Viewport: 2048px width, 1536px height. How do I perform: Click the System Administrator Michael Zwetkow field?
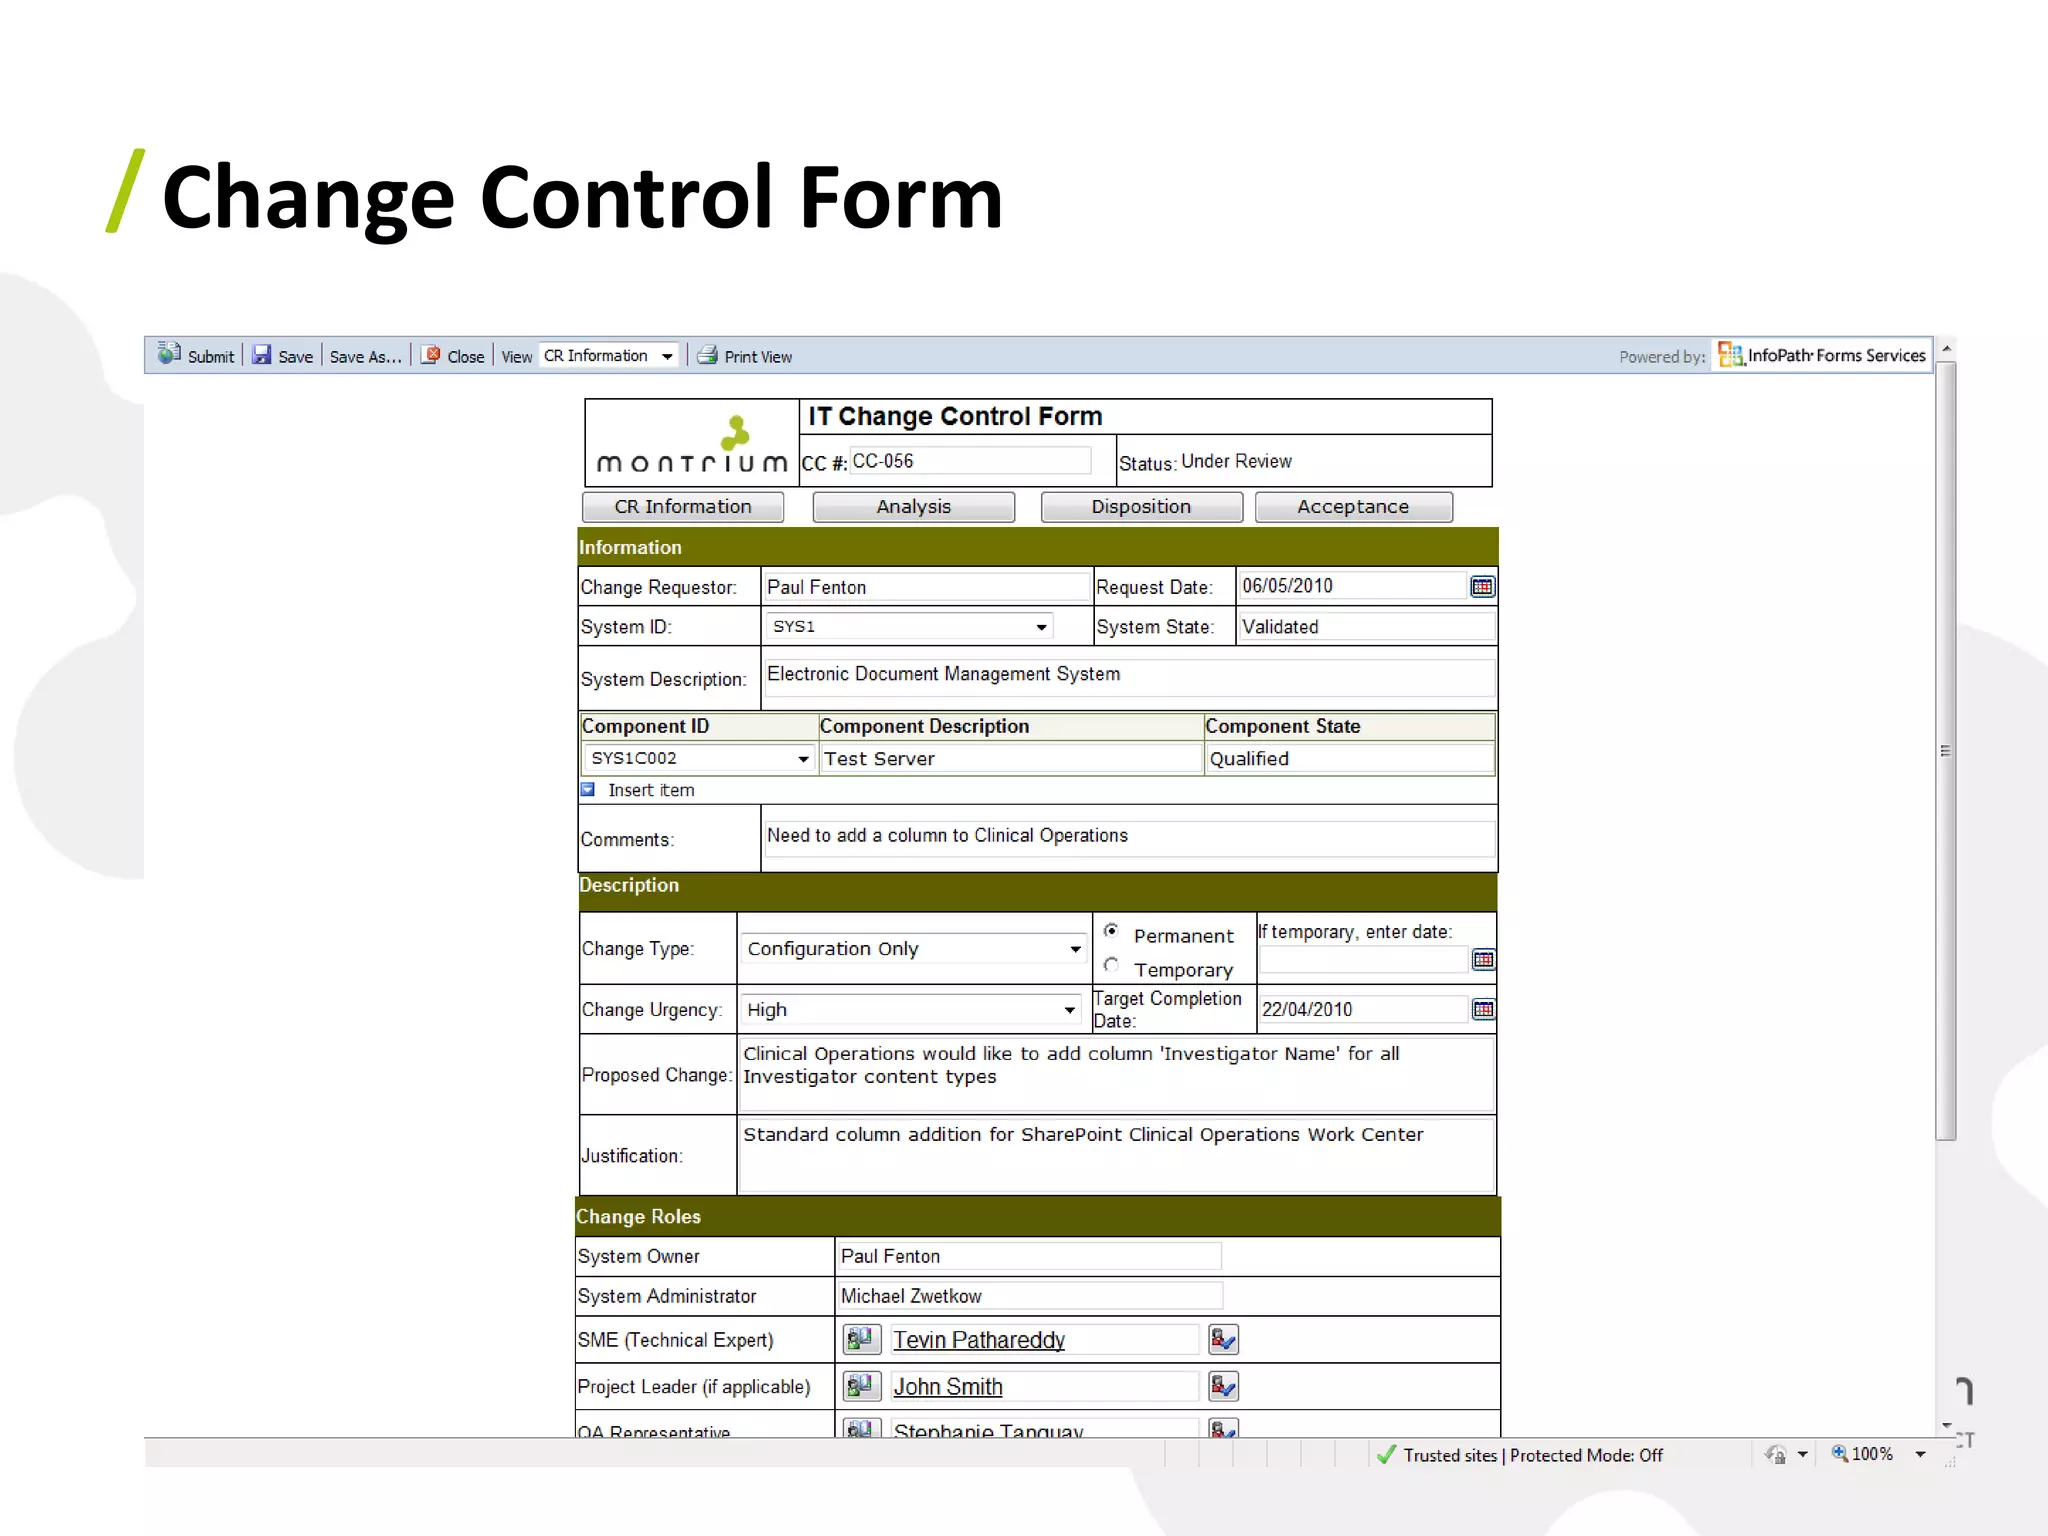click(x=1029, y=1296)
